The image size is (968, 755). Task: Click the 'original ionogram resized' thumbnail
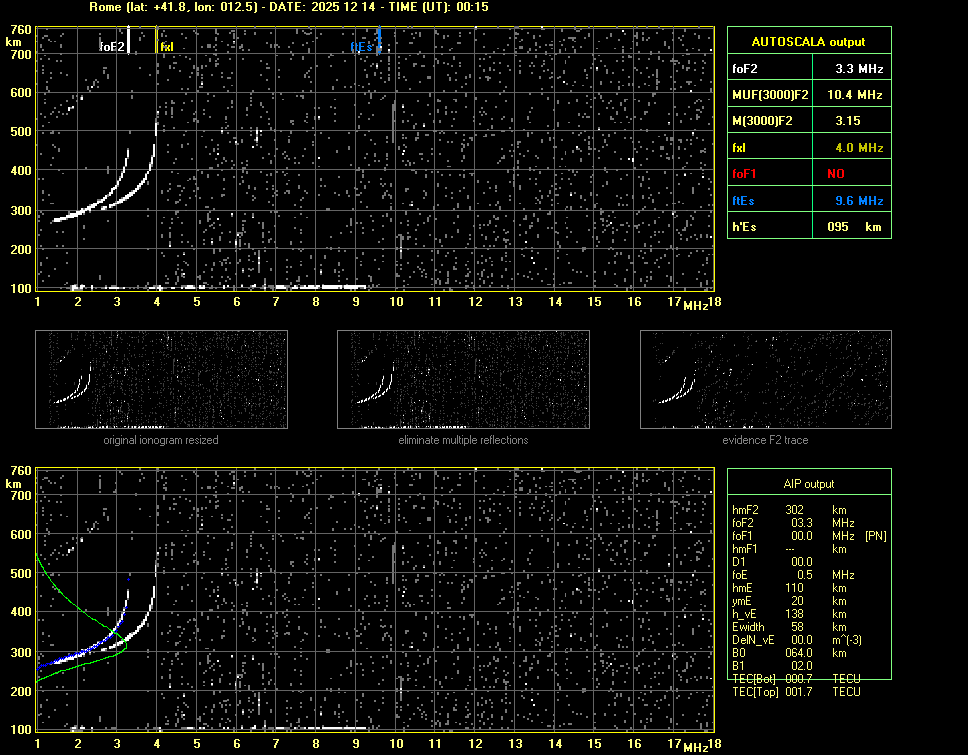coord(161,379)
